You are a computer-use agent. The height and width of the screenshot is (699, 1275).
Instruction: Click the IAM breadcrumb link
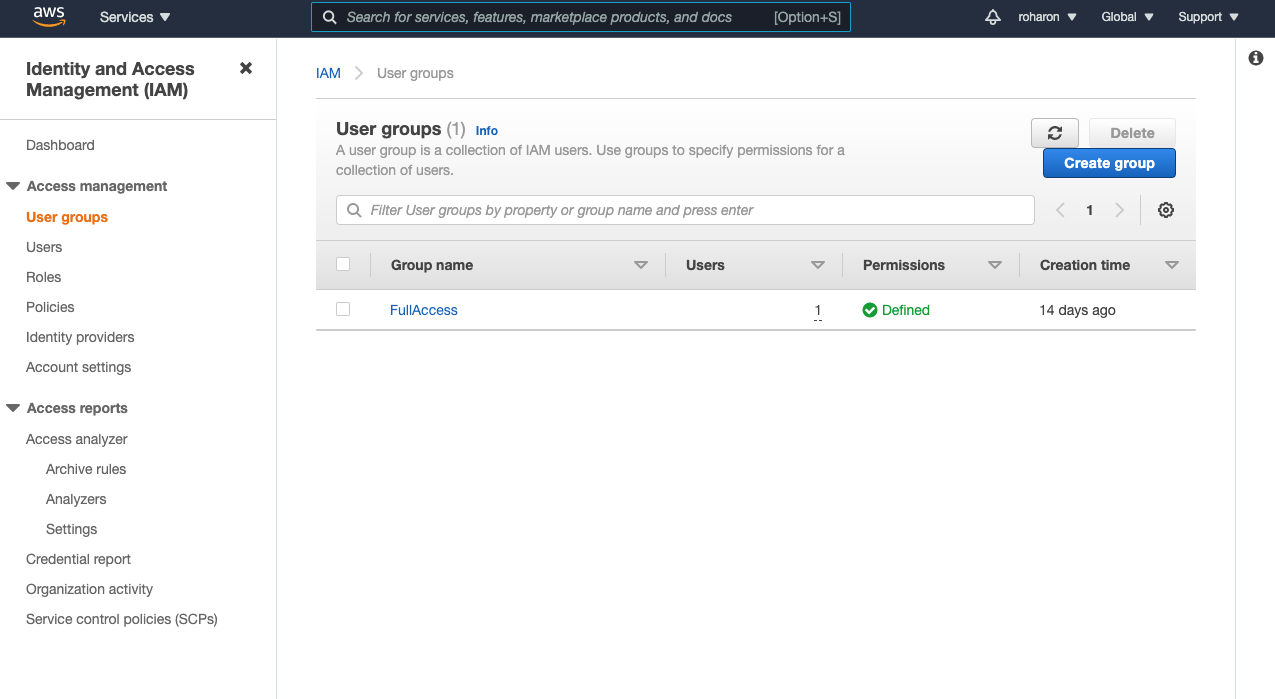328,73
